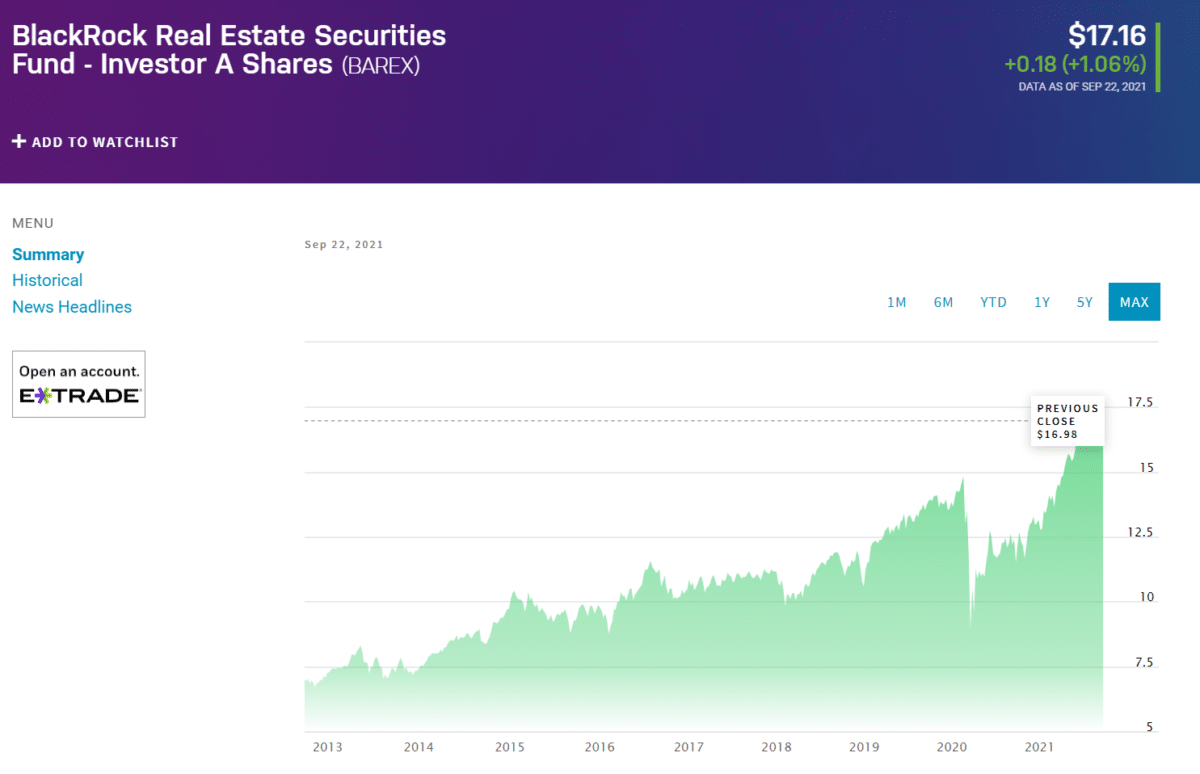This screenshot has width=1200, height=774.
Task: Open the Summary menu link
Action: 48,255
